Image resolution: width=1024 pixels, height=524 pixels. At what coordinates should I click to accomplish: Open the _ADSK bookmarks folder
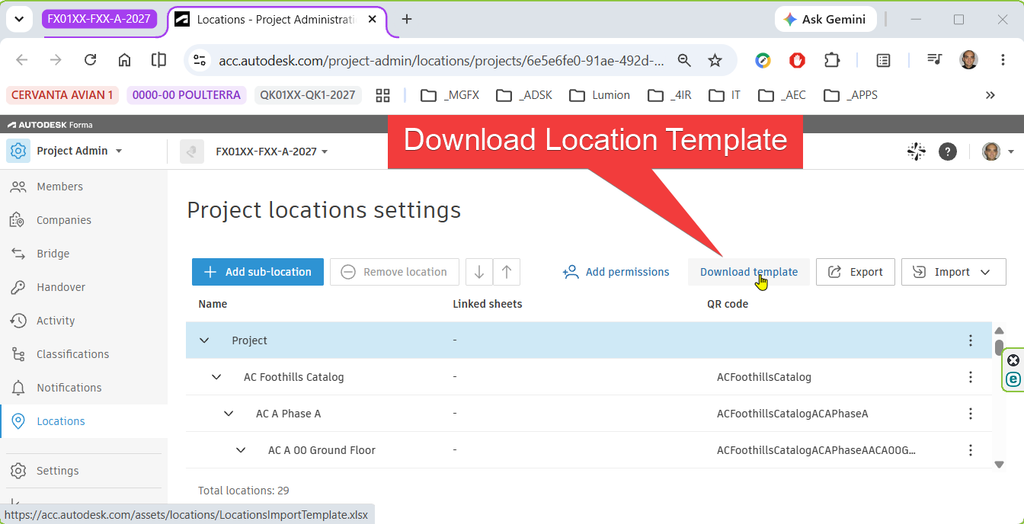[x=524, y=95]
